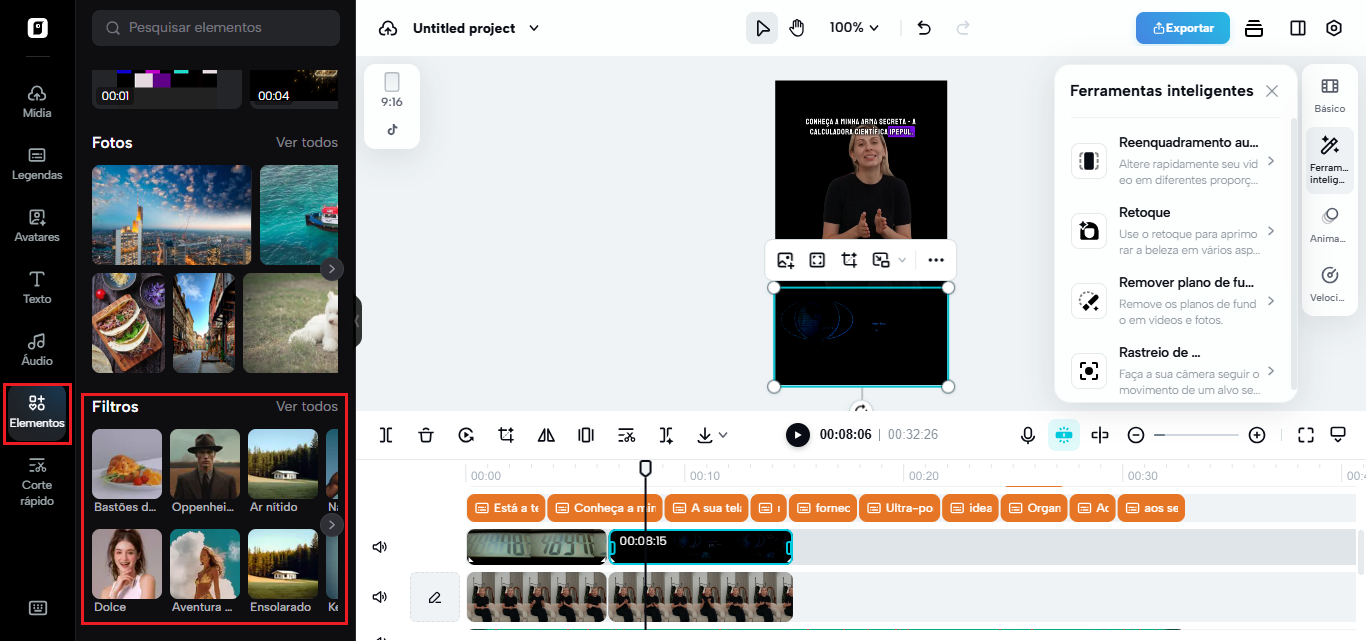This screenshot has height=641, width=1366.
Task: Activate the hand pan tool
Action: click(797, 28)
